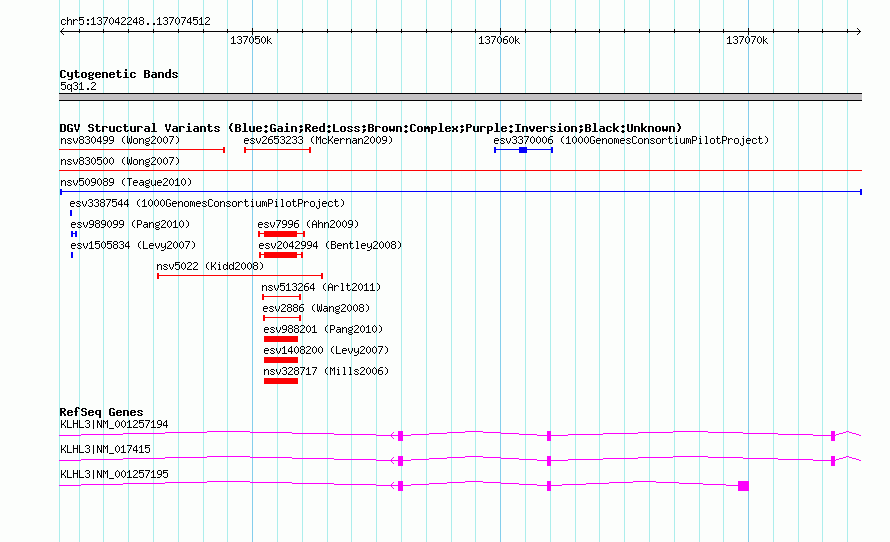Open esv3370006 (1000GenomesConsortiumPilotProject) variant label
The width and height of the screenshot is (890, 542).
pos(631,140)
